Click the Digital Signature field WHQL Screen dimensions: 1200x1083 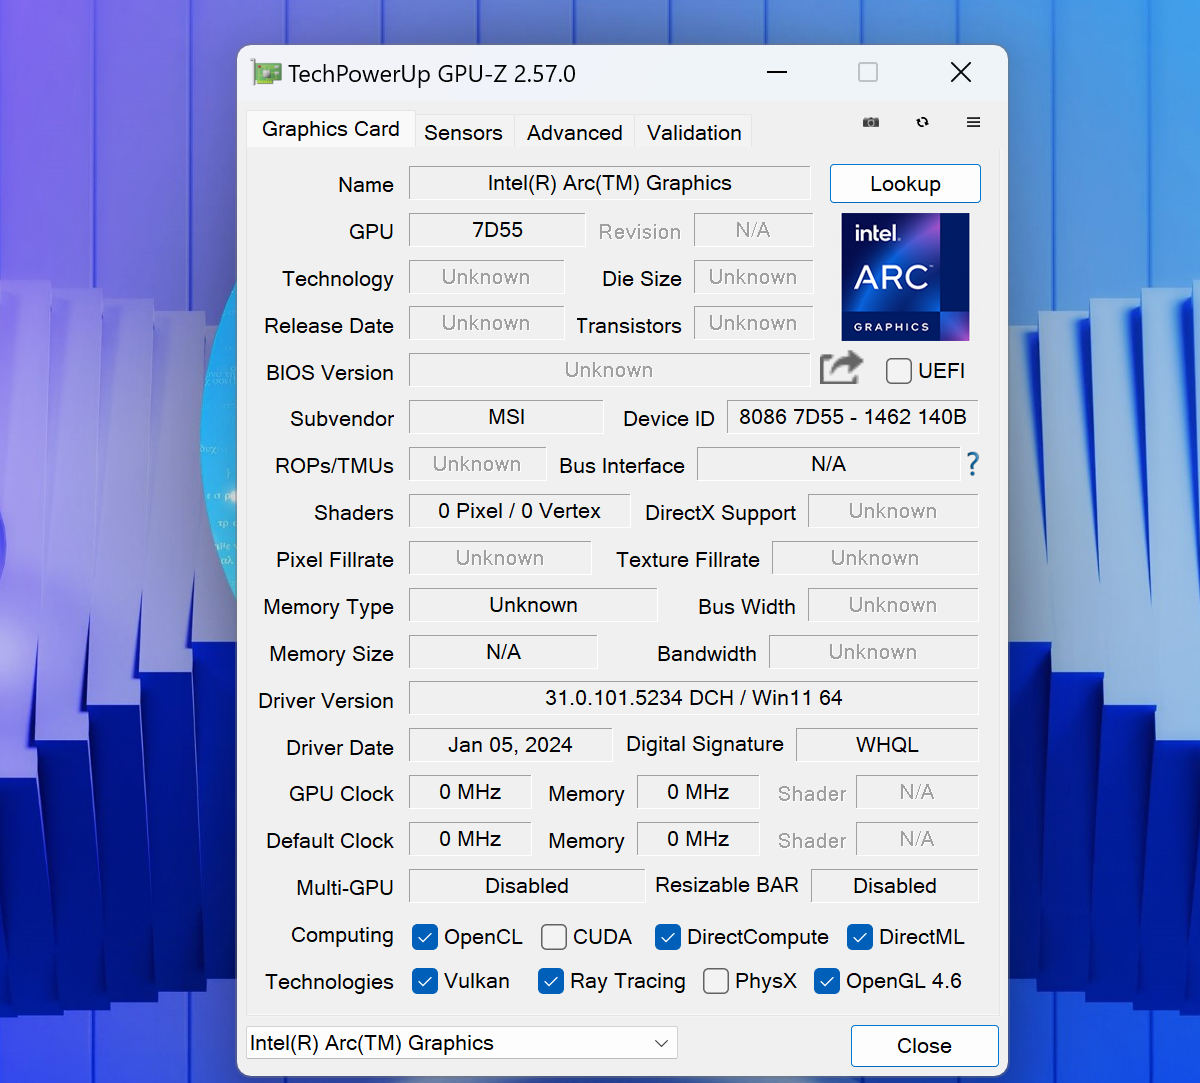[887, 745]
